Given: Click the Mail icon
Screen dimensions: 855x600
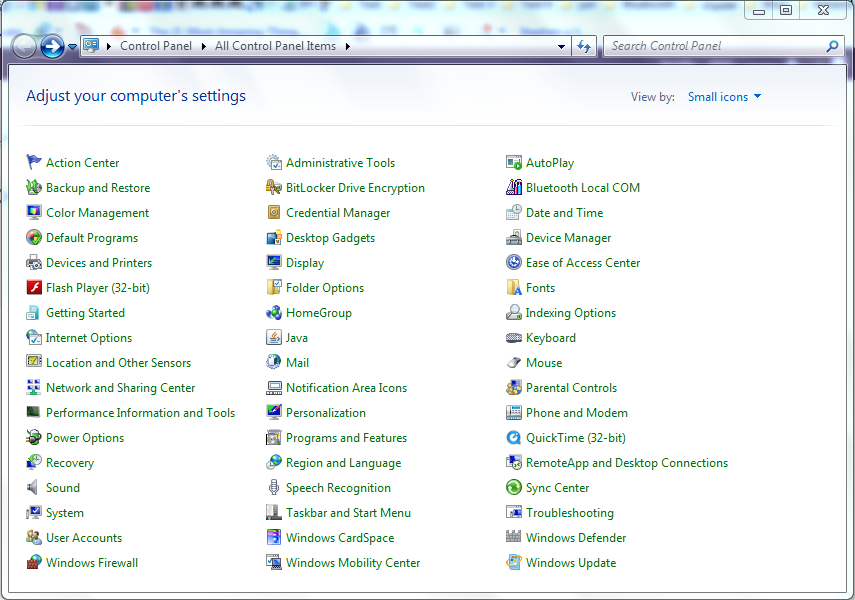Looking at the screenshot, I should (274, 362).
